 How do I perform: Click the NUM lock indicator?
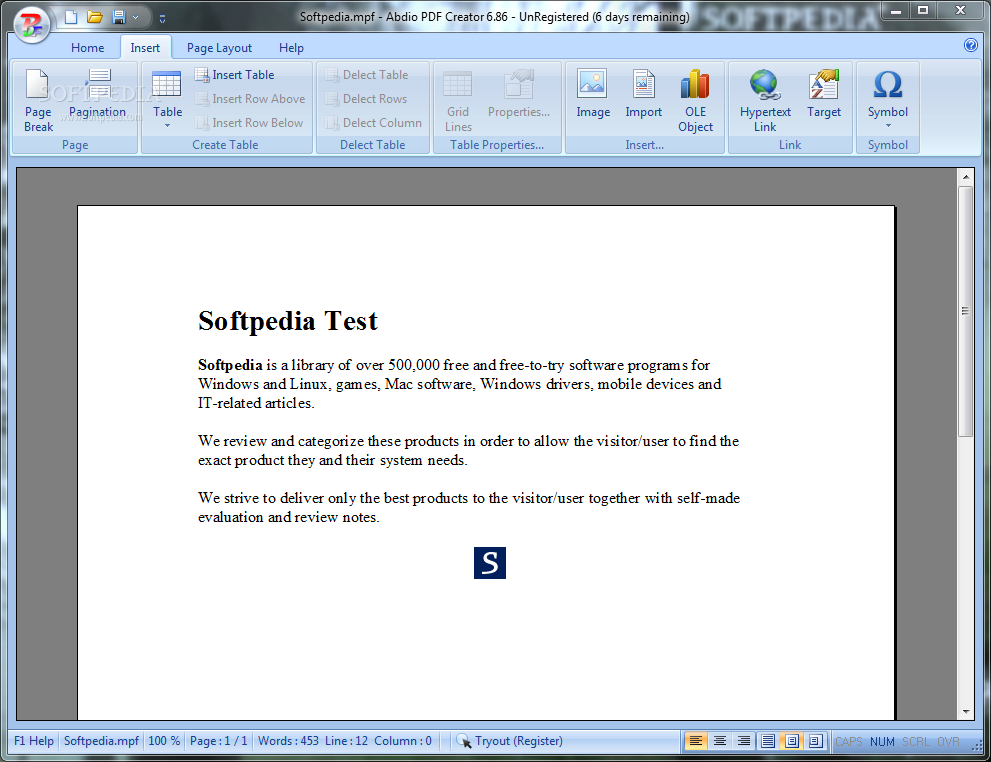[882, 742]
